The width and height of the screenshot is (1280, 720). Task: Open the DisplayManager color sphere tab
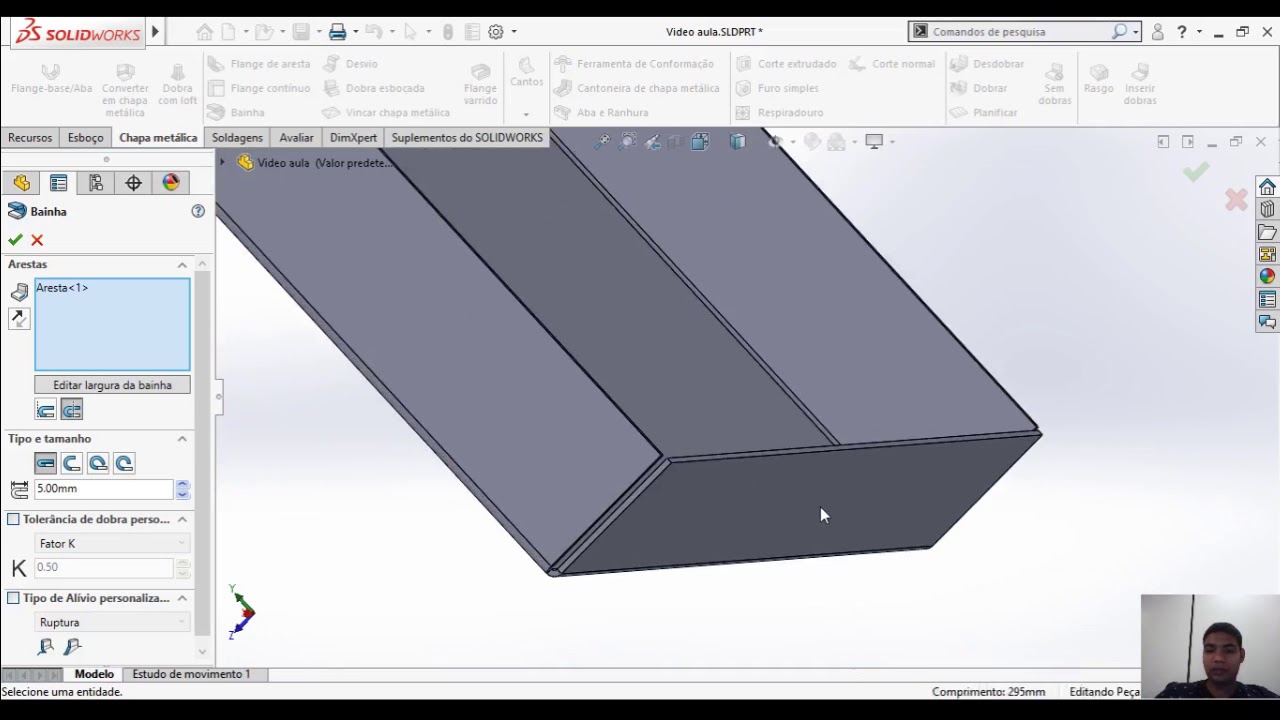pos(171,183)
